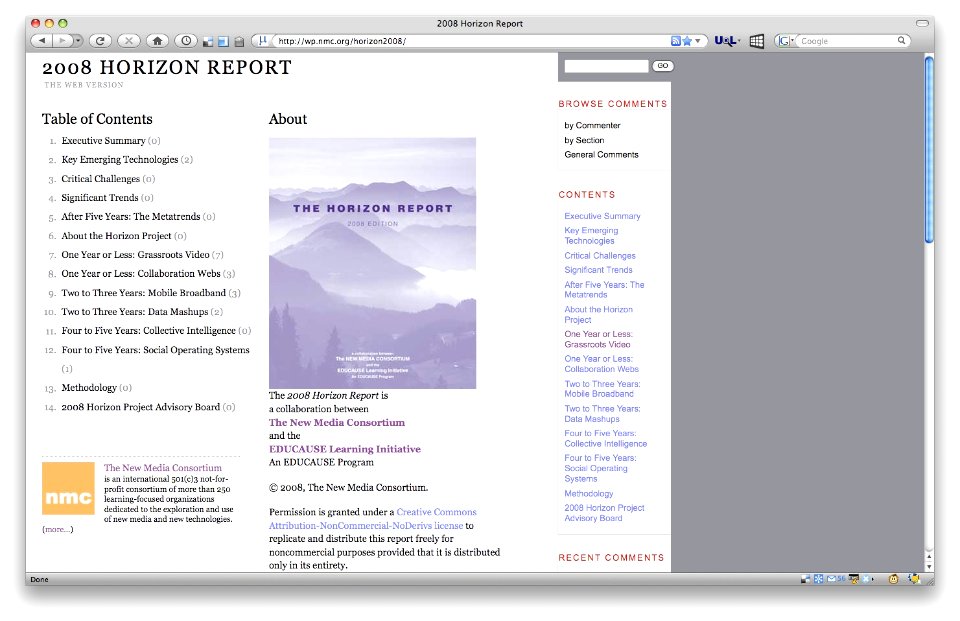The image size is (960, 621).
Task: Open 'Key Emerging Technologies' in Table of Contents
Action: pyautogui.click(x=119, y=160)
